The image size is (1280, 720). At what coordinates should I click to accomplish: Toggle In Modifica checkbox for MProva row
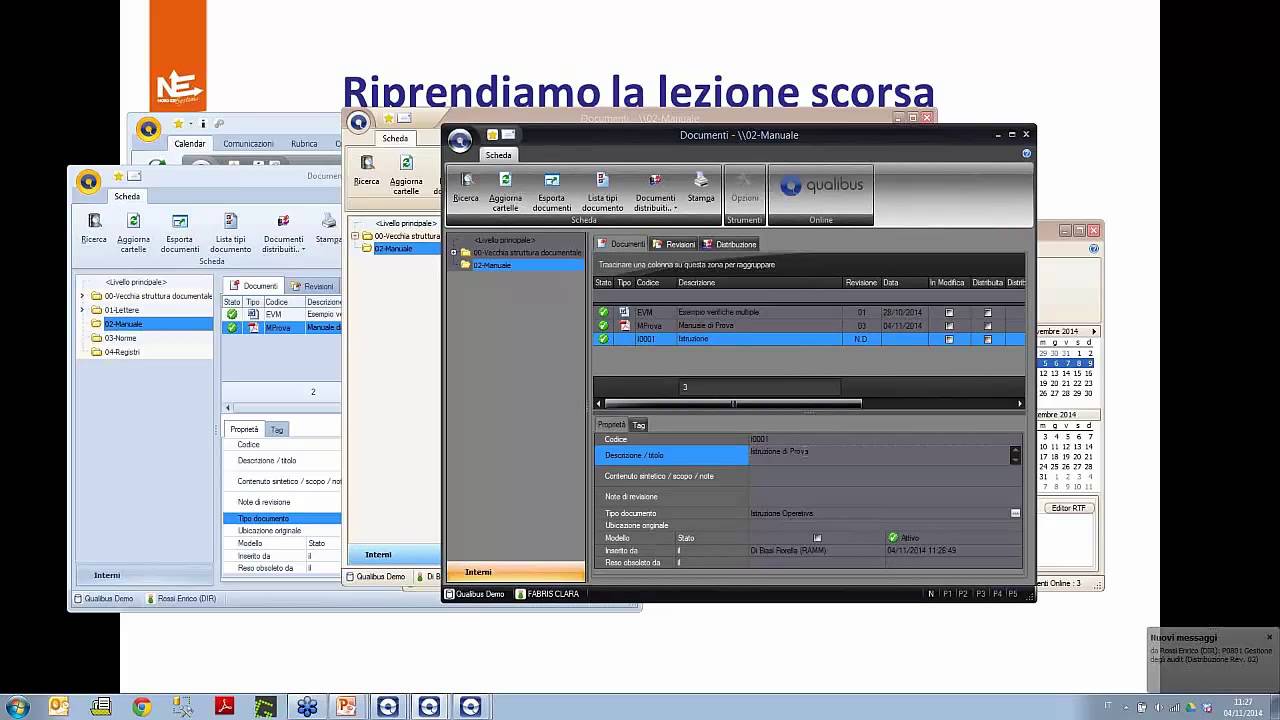949,326
